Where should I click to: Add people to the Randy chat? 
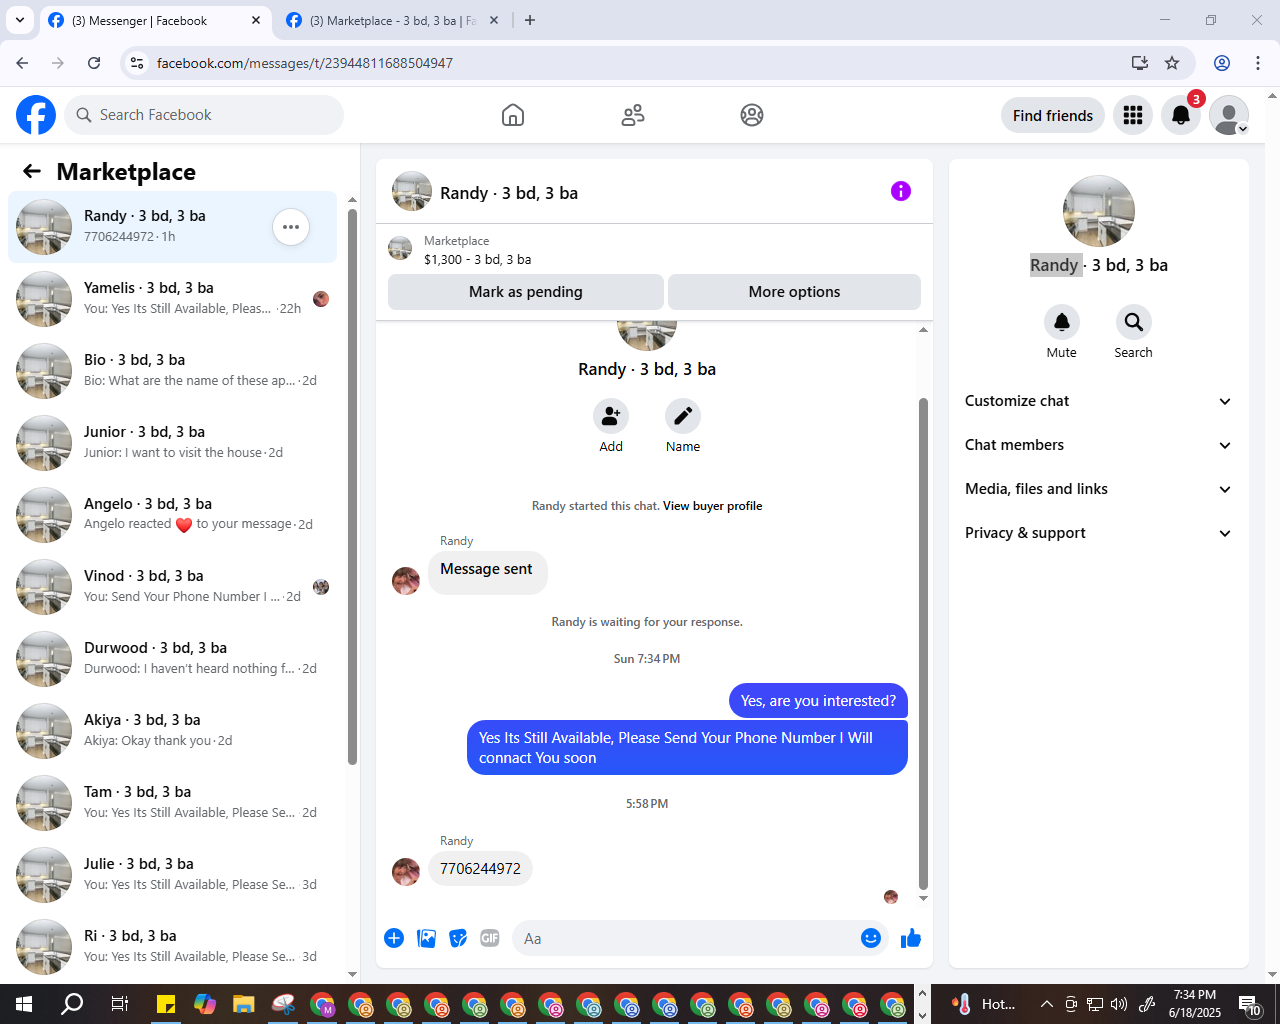611,416
